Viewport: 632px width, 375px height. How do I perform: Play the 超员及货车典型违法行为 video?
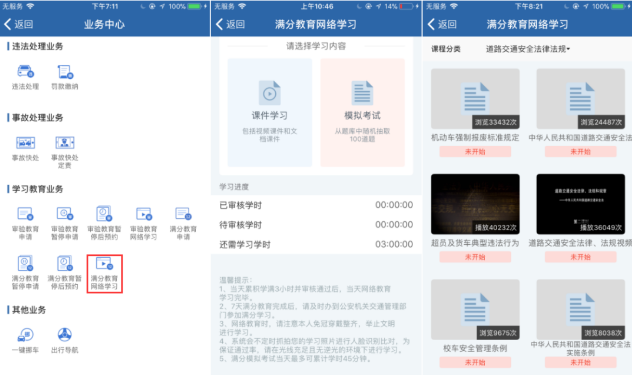coord(475,204)
